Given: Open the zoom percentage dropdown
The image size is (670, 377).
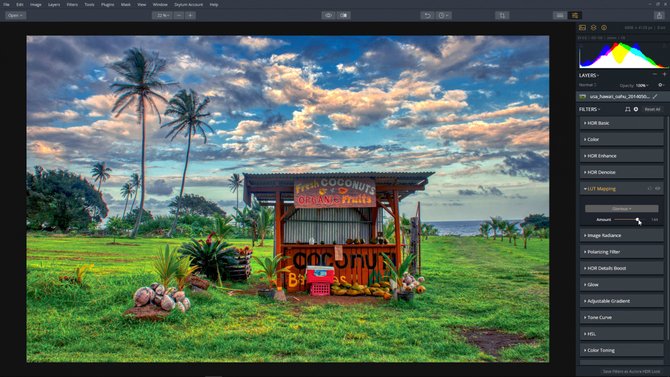Looking at the screenshot, I should (x=162, y=15).
